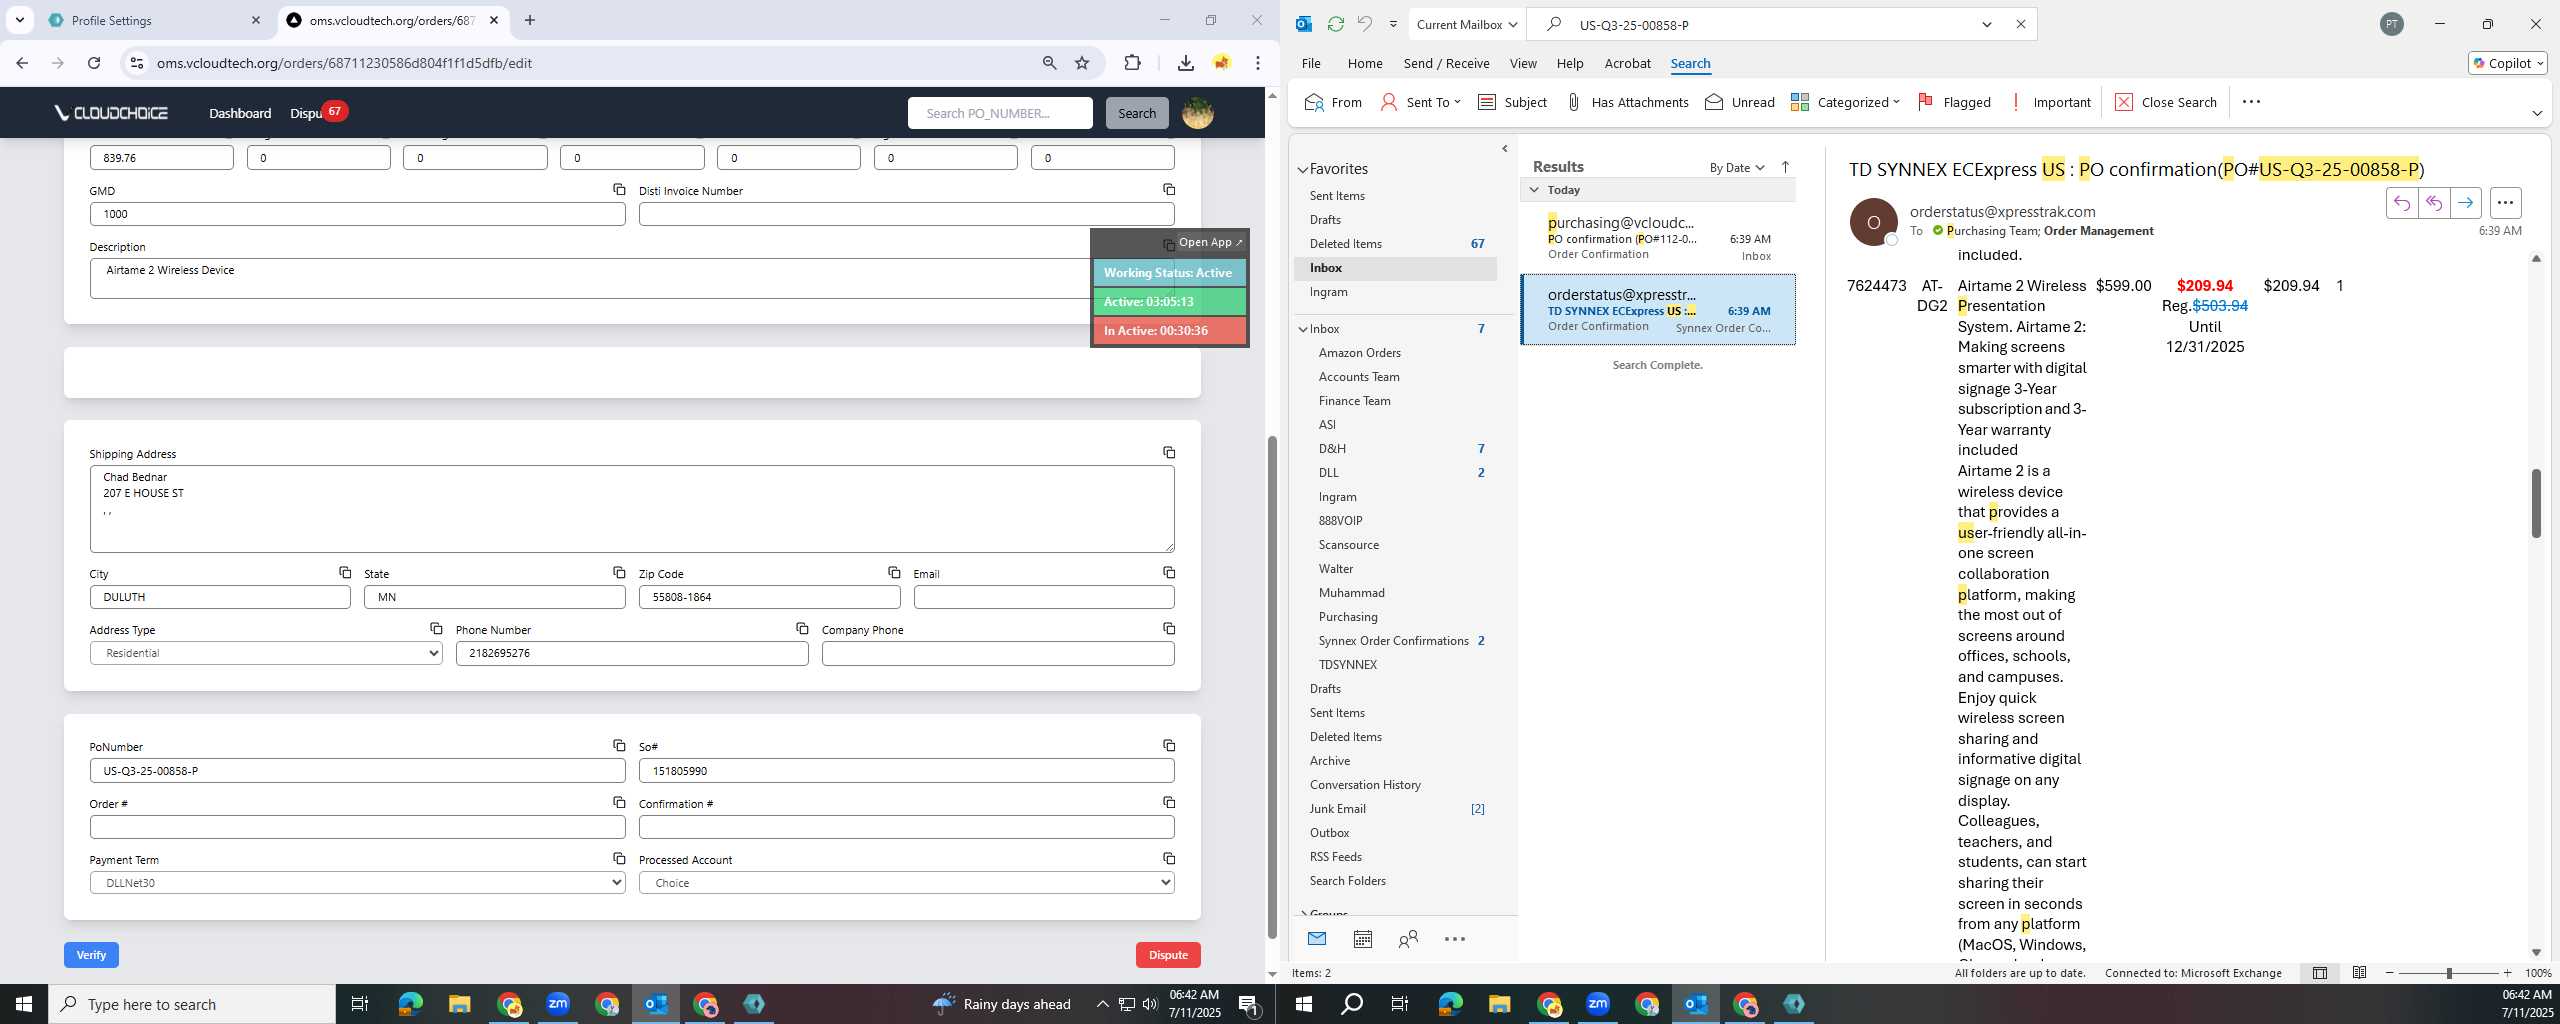Click the OMS page vertical scrollbar
Screen dimensions: 2560x1024
tap(1272, 687)
